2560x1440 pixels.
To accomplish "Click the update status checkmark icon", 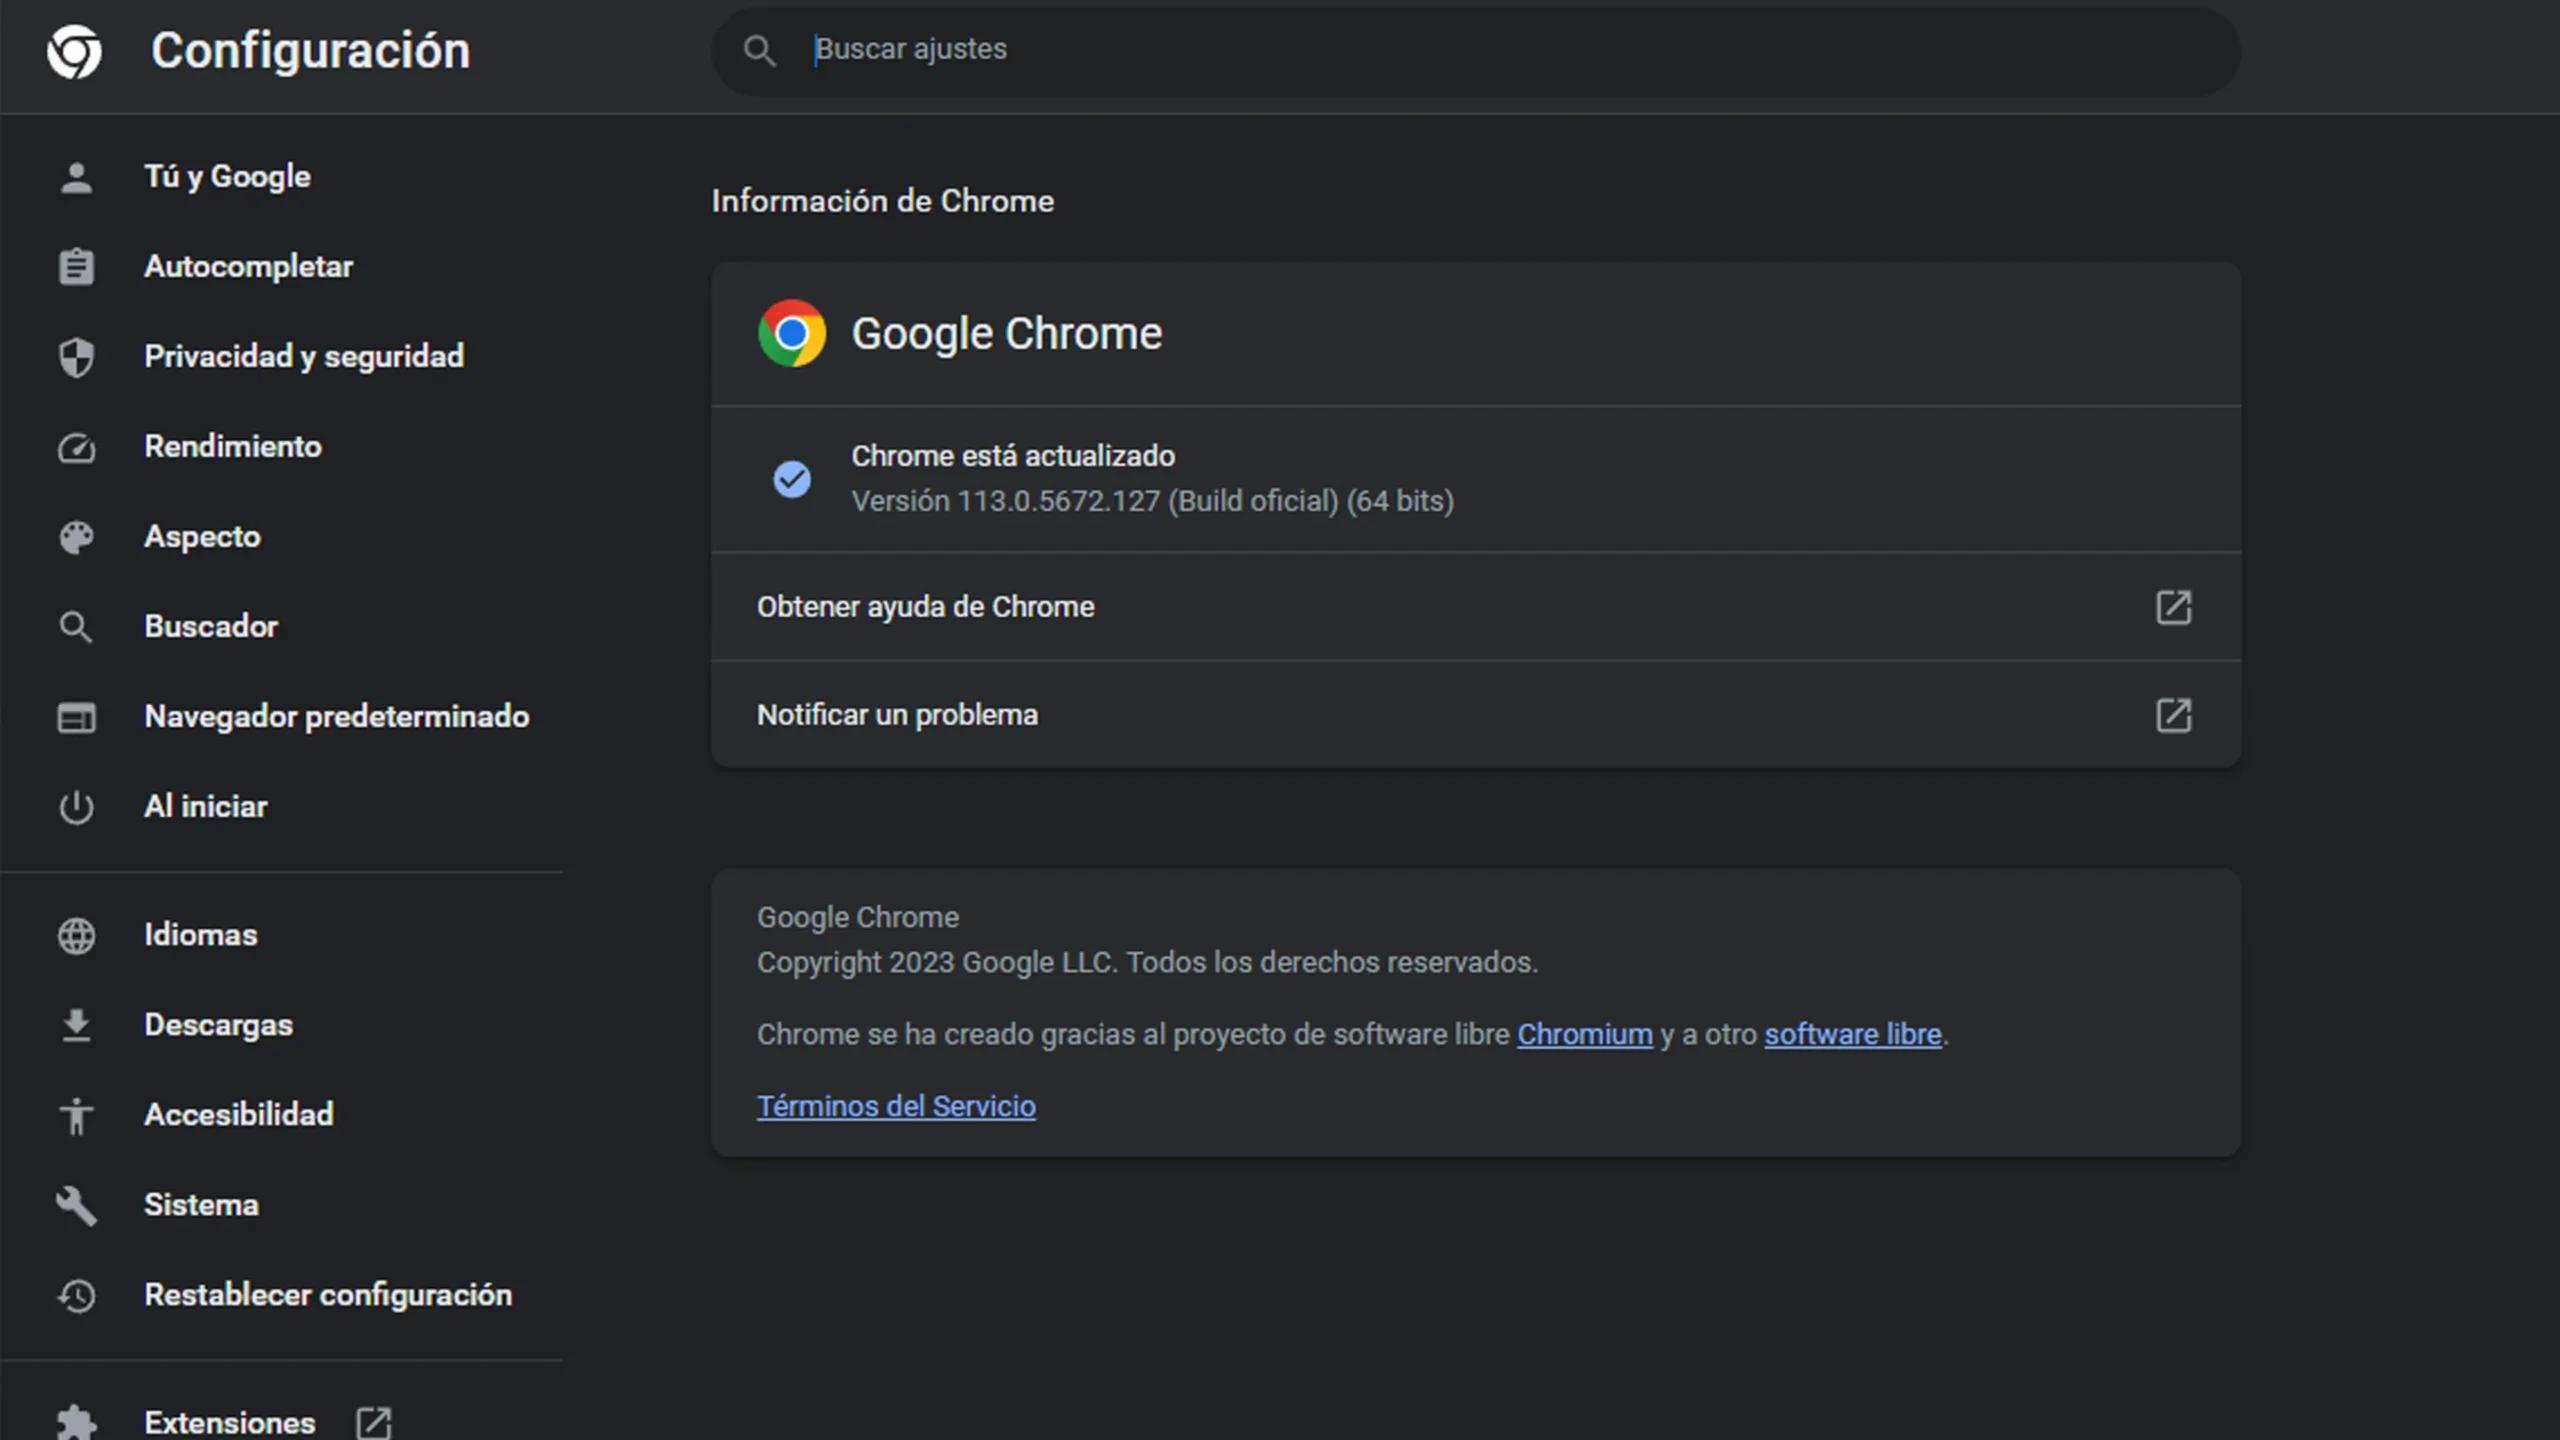I will click(x=791, y=478).
